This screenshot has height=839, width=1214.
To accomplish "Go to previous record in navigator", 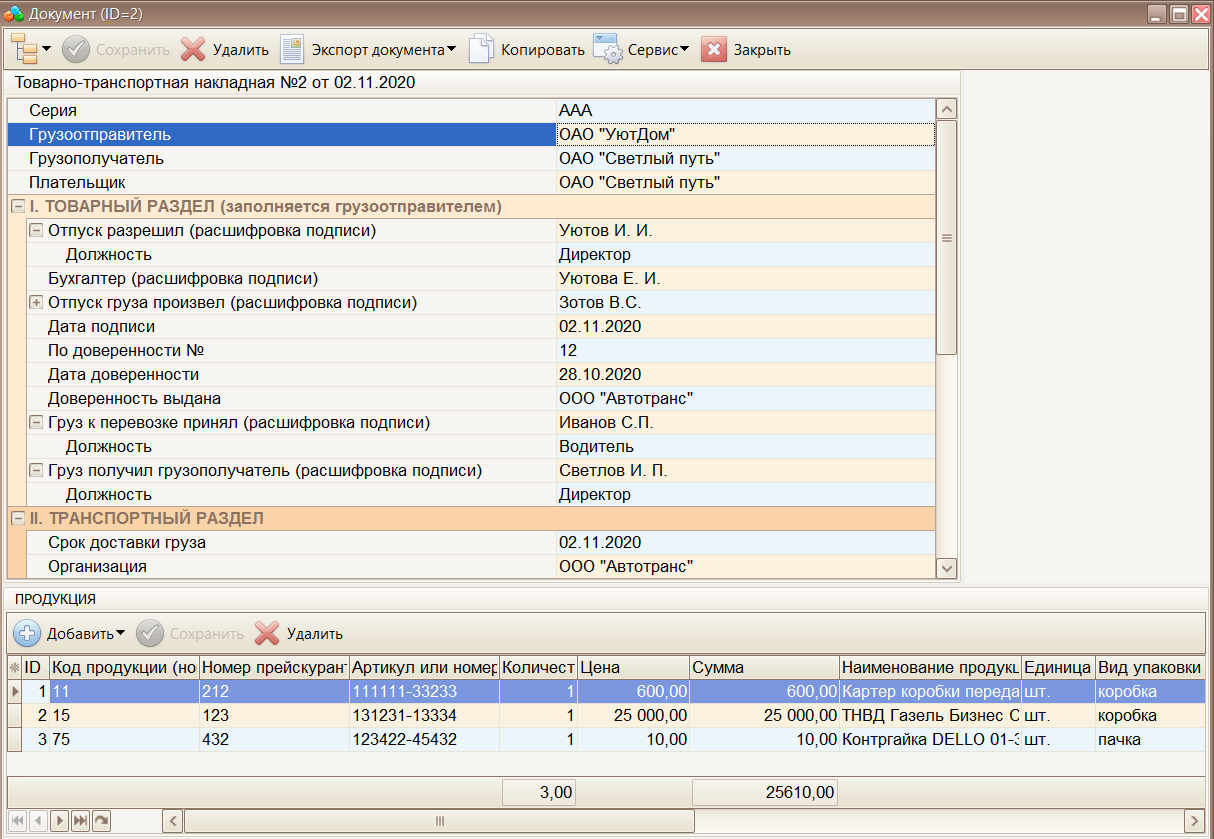I will click(39, 821).
